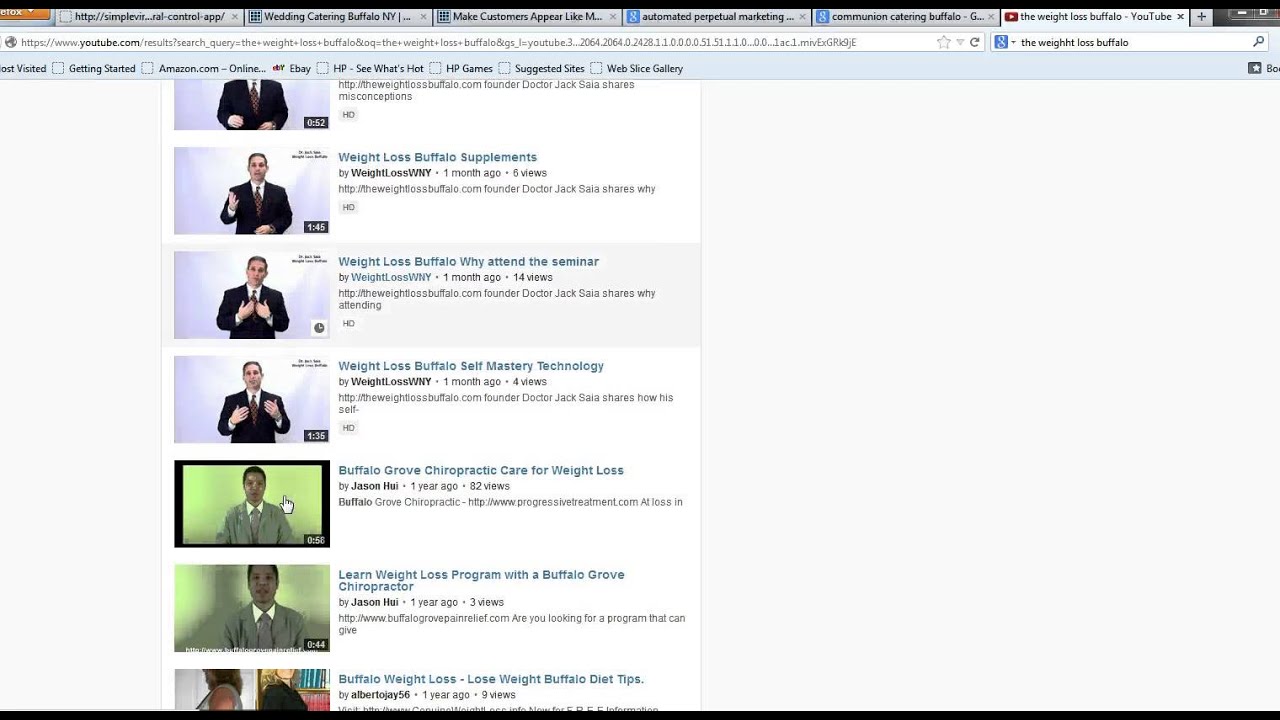
Task: Click Jason Hui channel under Chiropractic Care
Action: click(374, 486)
